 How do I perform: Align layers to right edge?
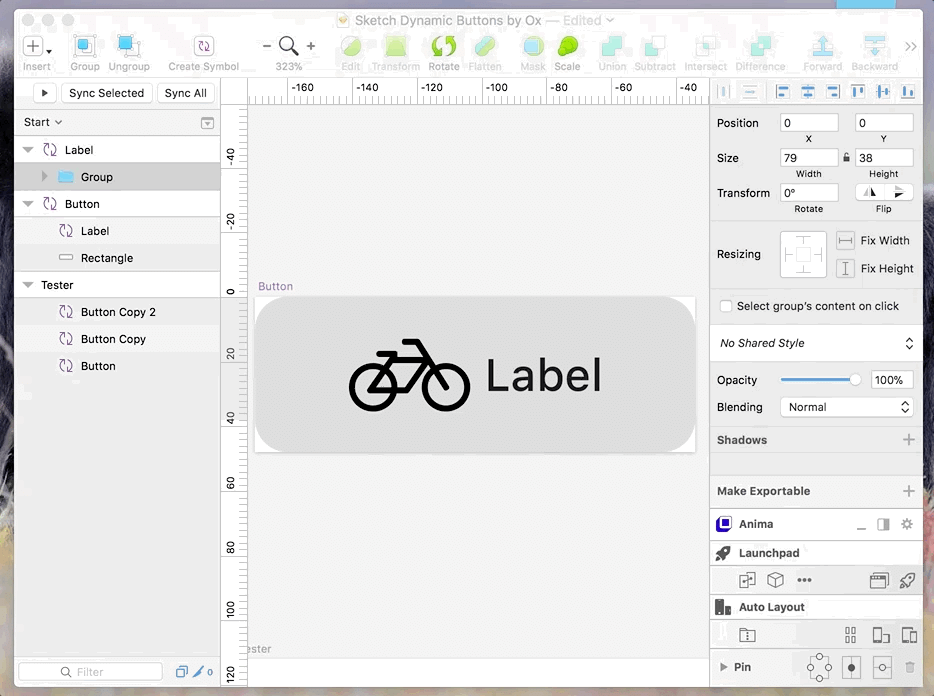pos(833,92)
